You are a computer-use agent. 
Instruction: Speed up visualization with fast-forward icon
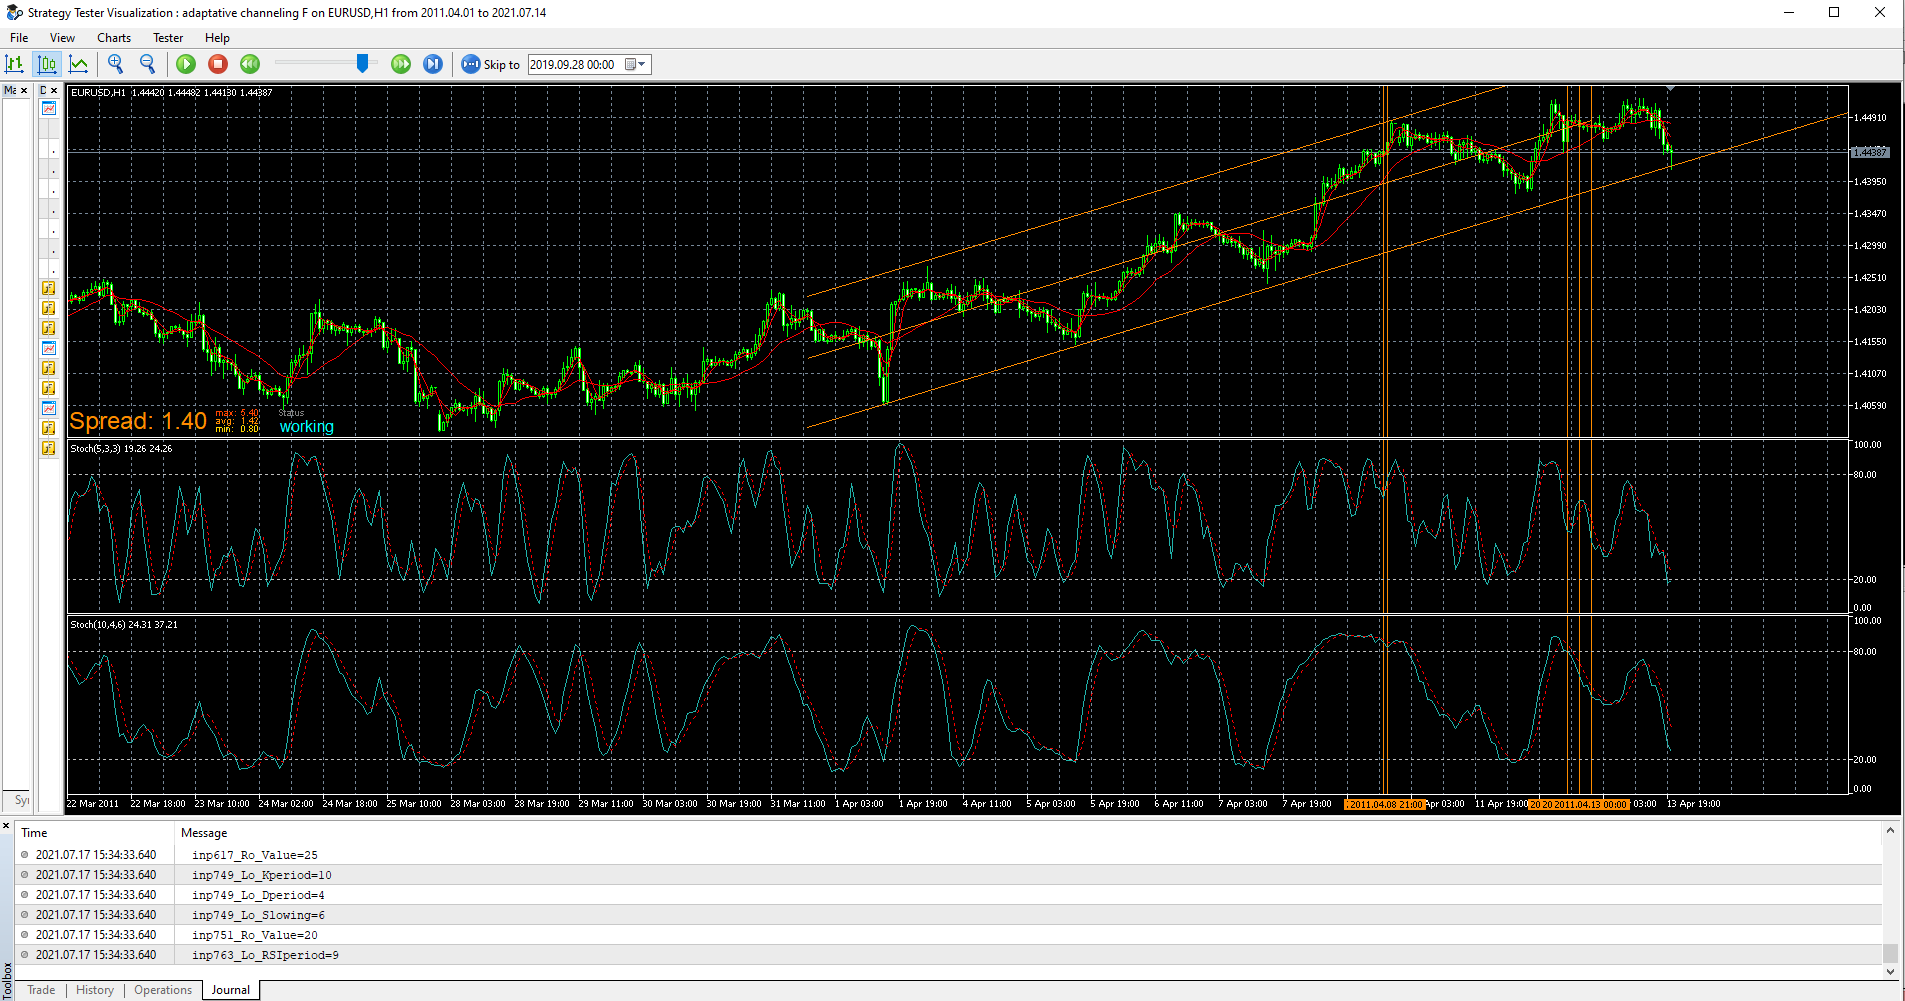tap(401, 64)
